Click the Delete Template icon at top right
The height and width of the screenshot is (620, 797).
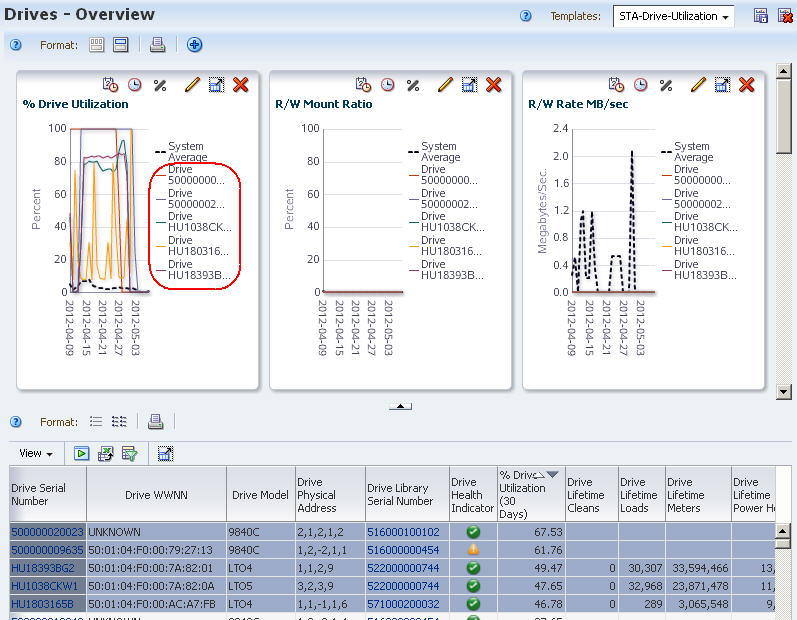coord(785,16)
